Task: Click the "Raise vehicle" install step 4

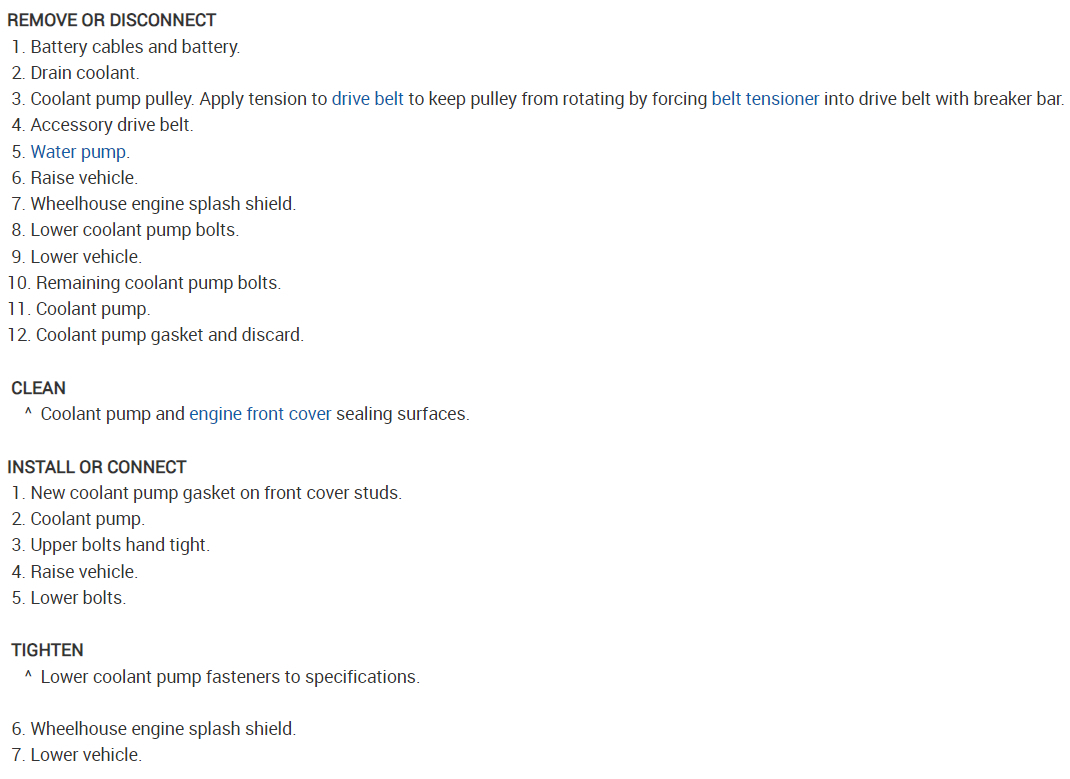Action: [x=84, y=572]
